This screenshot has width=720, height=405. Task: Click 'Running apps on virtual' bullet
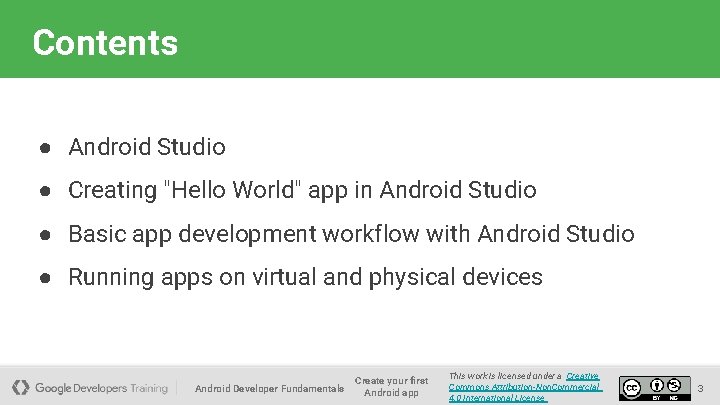(305, 277)
